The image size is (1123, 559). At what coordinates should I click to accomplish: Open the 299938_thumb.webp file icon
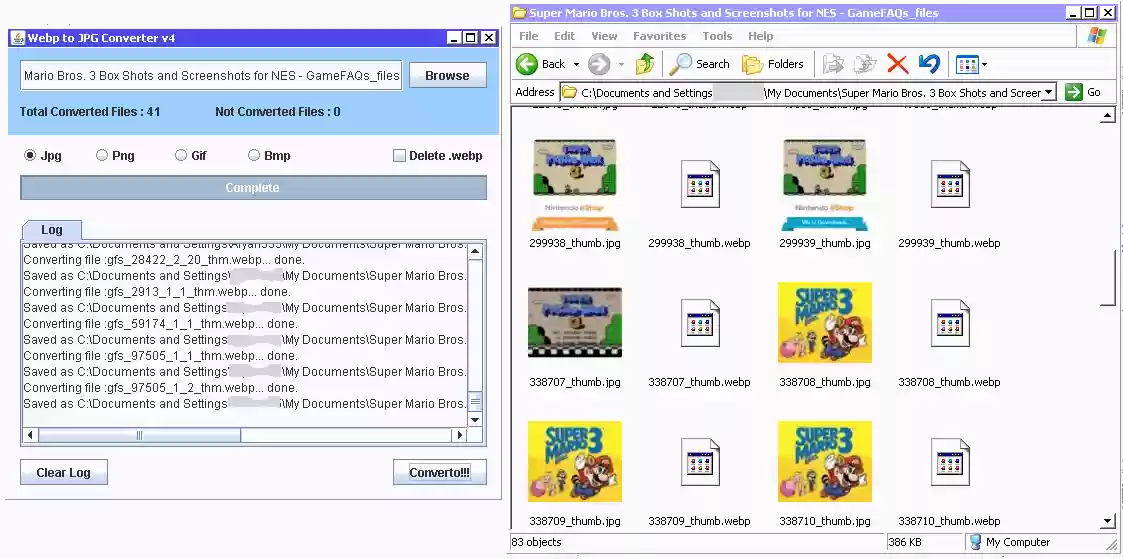[699, 185]
